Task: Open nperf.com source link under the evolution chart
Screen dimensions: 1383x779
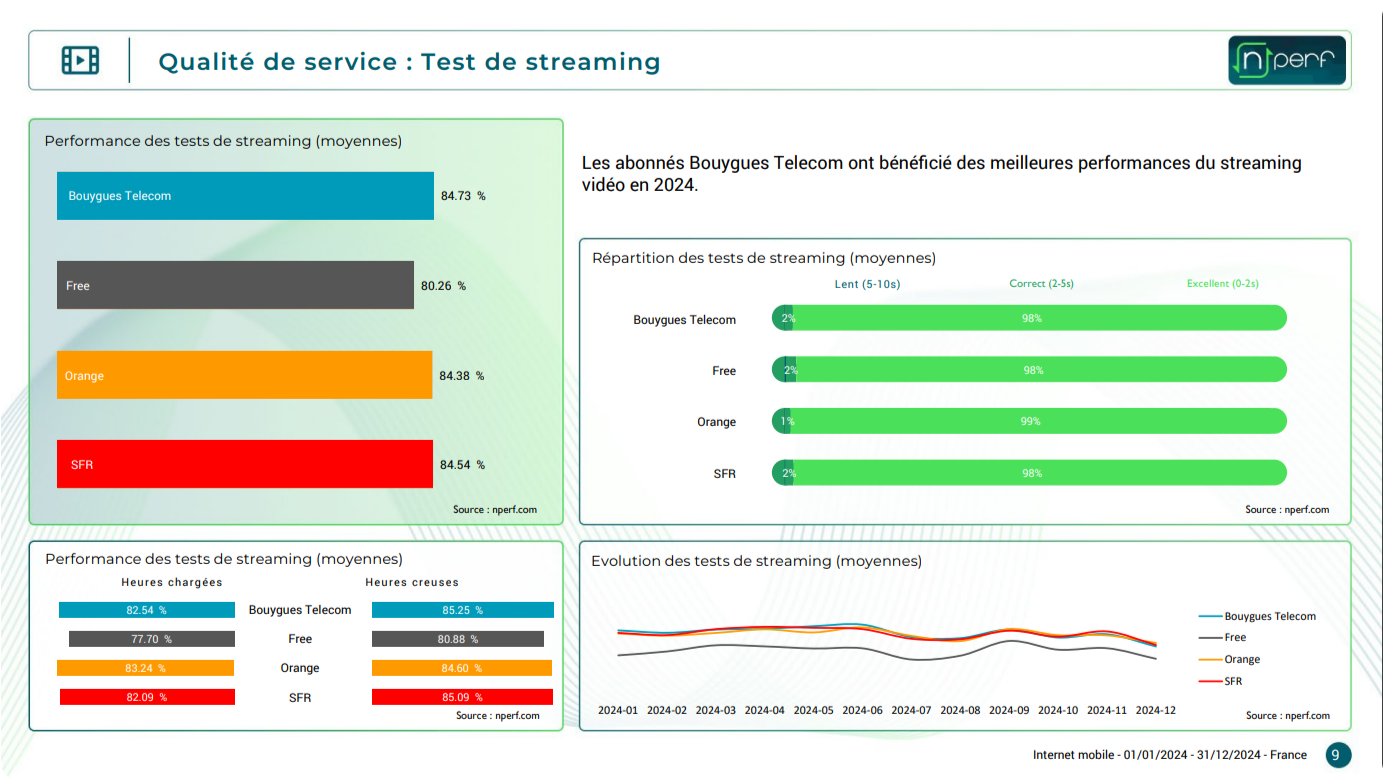Action: pos(1287,715)
